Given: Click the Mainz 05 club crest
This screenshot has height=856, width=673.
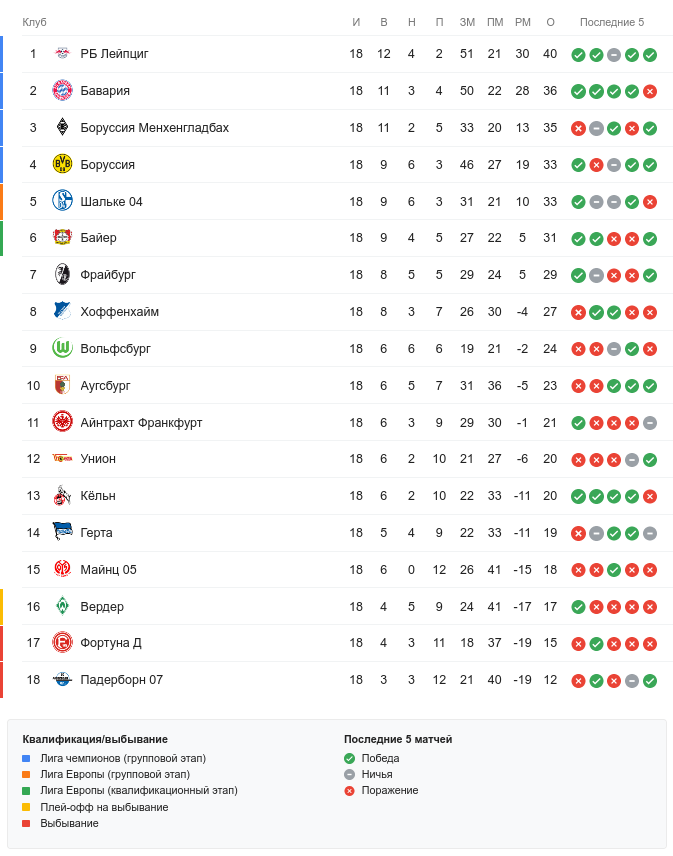Looking at the screenshot, I should click(x=63, y=570).
